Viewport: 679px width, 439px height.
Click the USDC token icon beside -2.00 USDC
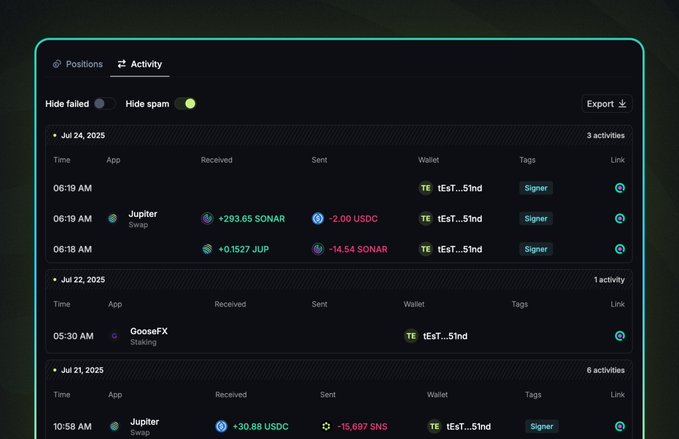[x=318, y=219]
